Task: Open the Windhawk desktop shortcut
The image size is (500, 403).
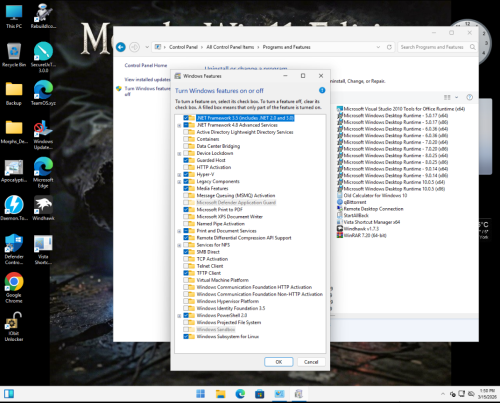Action: pyautogui.click(x=43, y=208)
